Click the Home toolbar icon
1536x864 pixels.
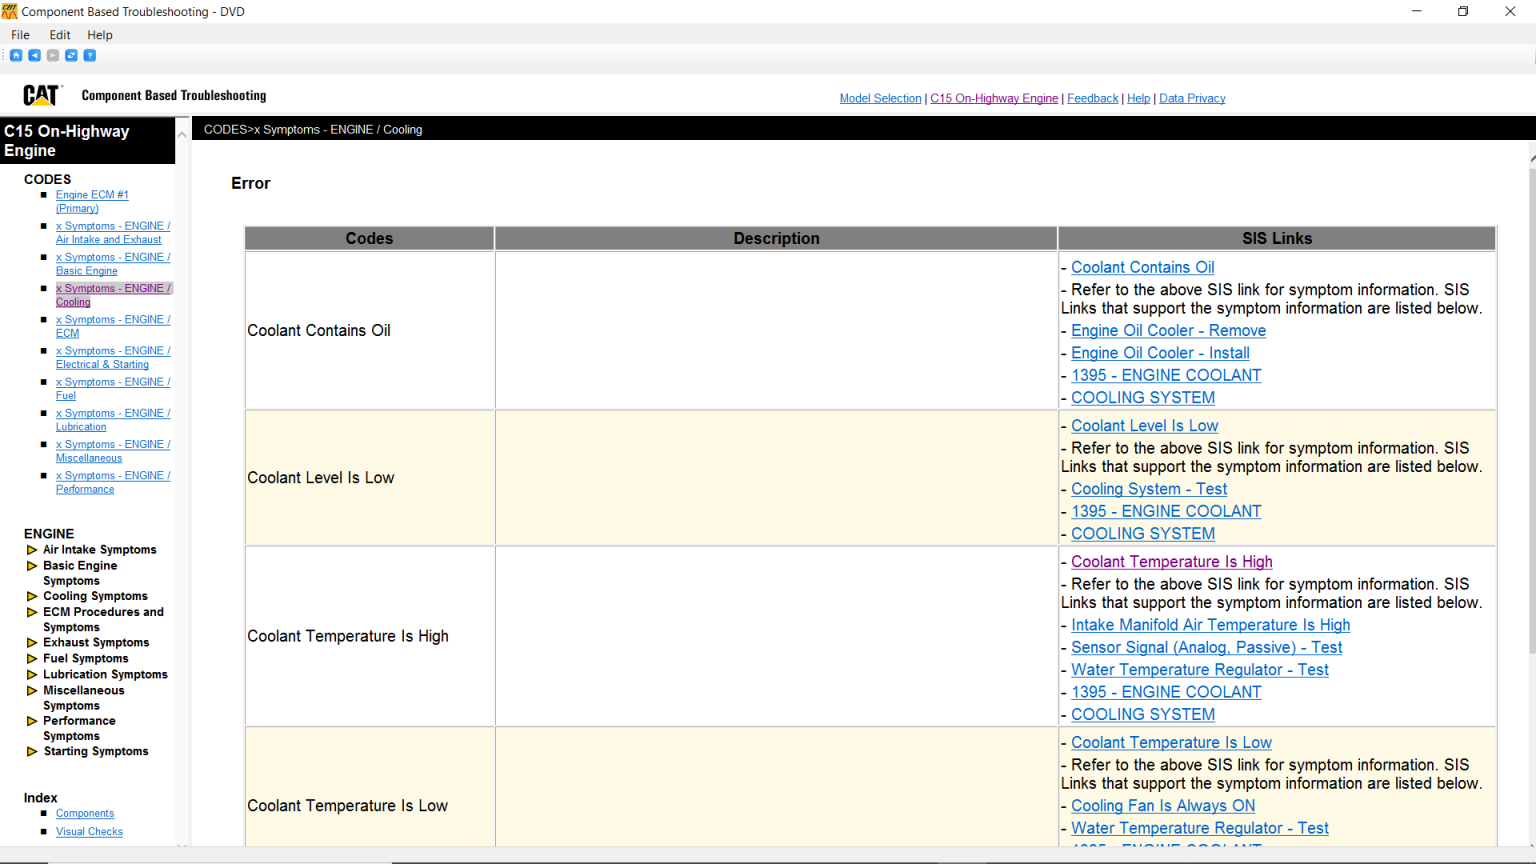[15, 55]
